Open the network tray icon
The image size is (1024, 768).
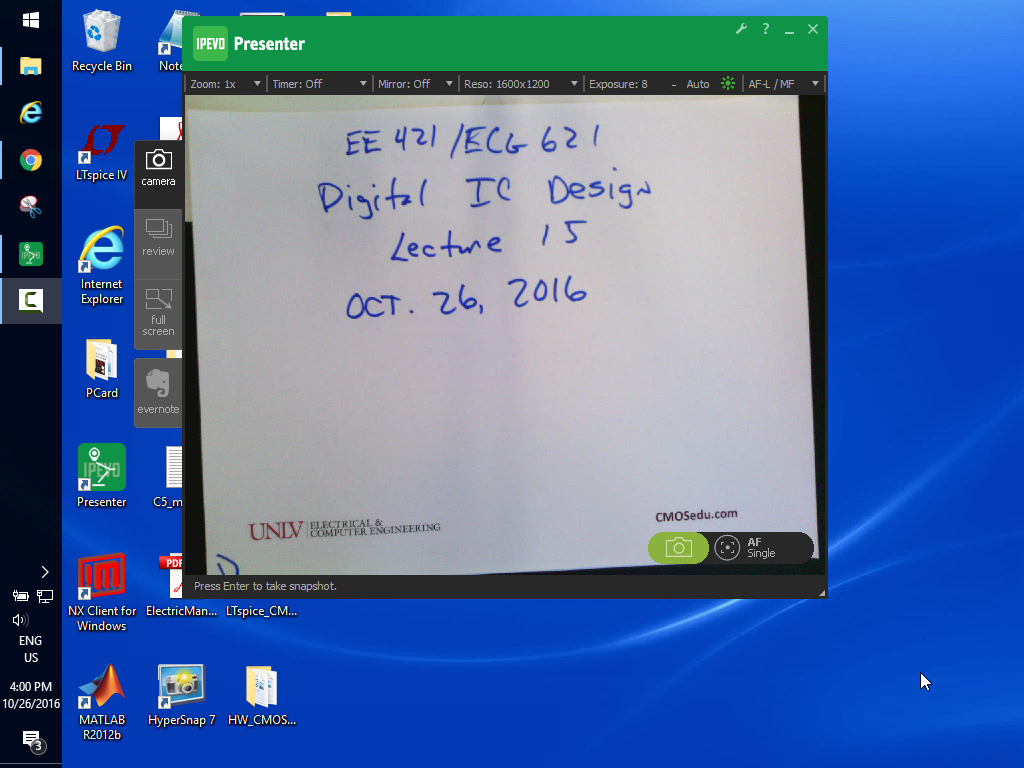pyautogui.click(x=45, y=596)
